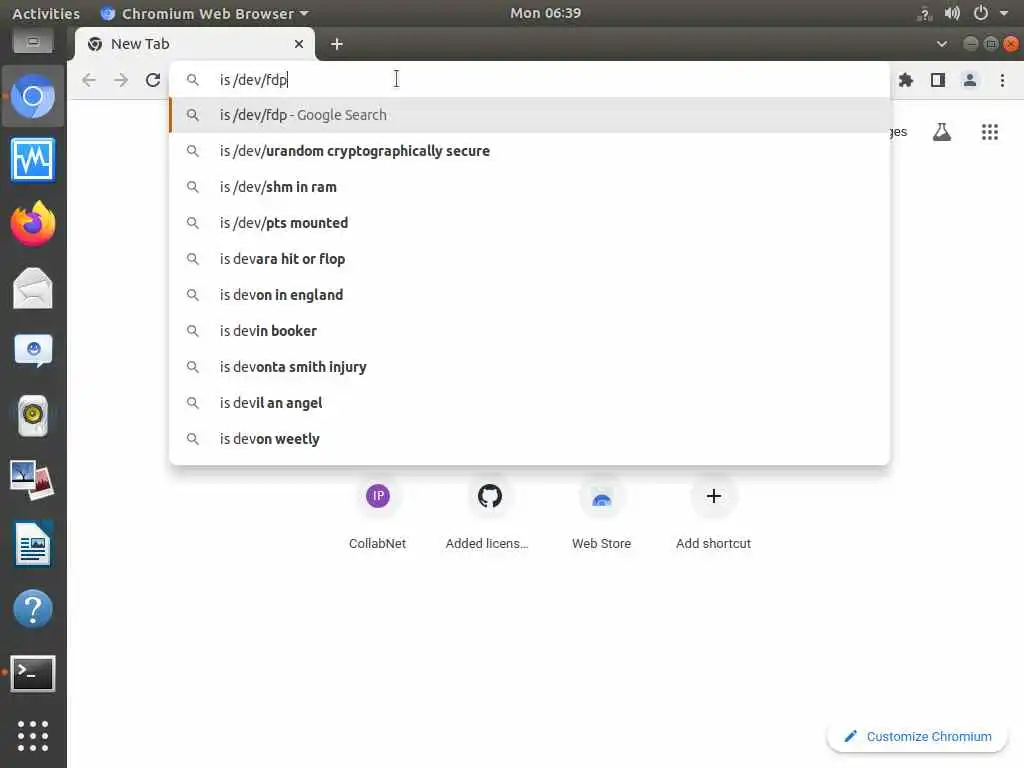Screen dimensions: 1024x768
Task: Open Shotwell photo viewer in dock
Action: (x=32, y=480)
